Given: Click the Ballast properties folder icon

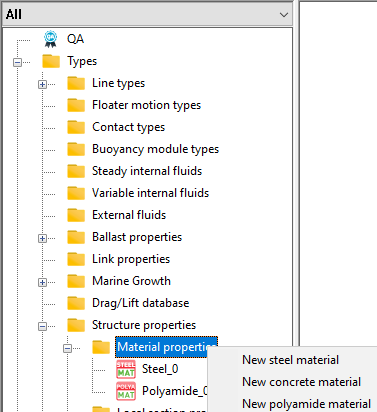Looking at the screenshot, I should coord(76,237).
